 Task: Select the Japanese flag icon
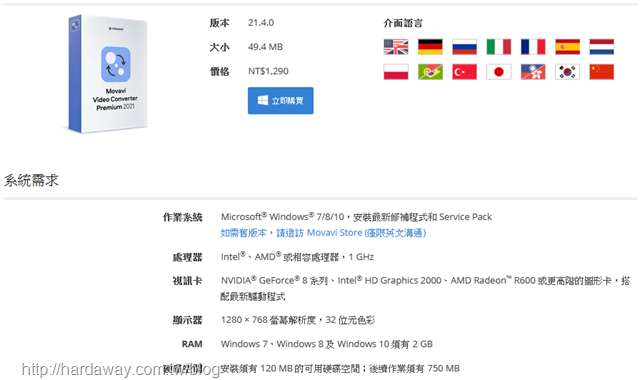(499, 72)
